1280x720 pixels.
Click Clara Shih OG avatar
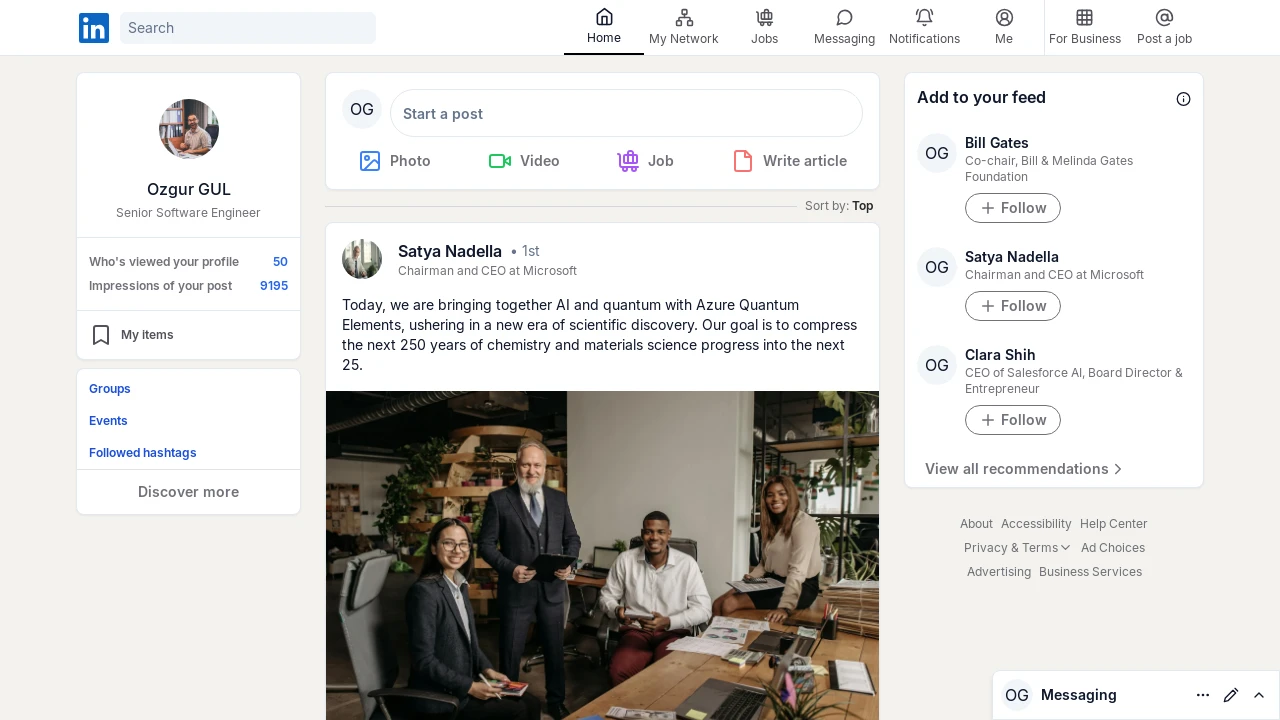(937, 365)
